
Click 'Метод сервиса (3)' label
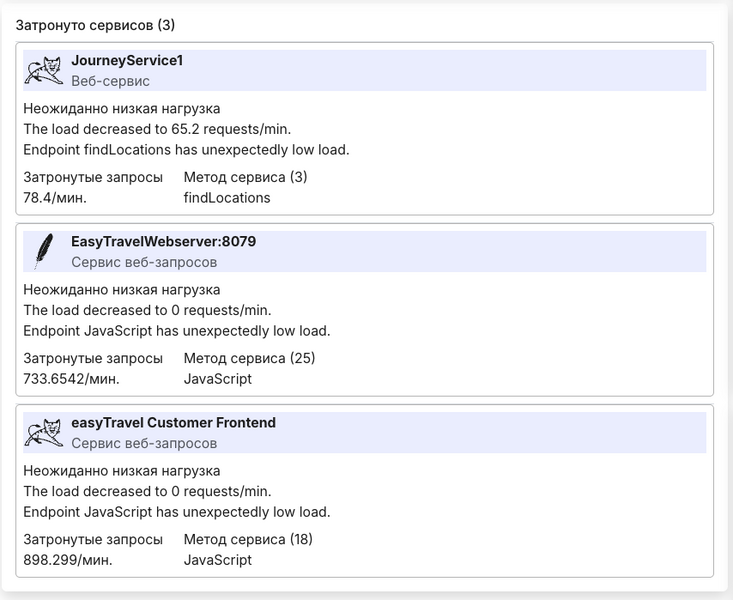point(245,177)
